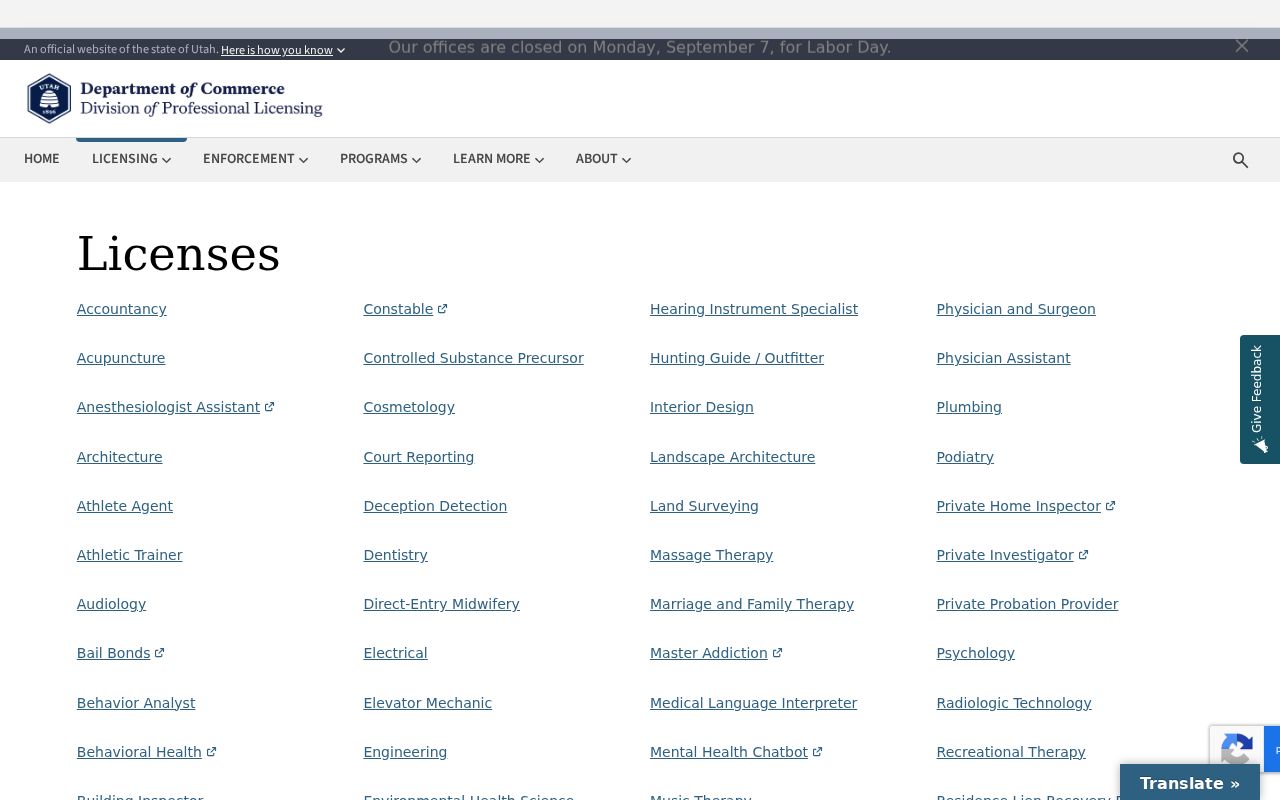Expand the Programs dropdown menu

pyautogui.click(x=380, y=159)
